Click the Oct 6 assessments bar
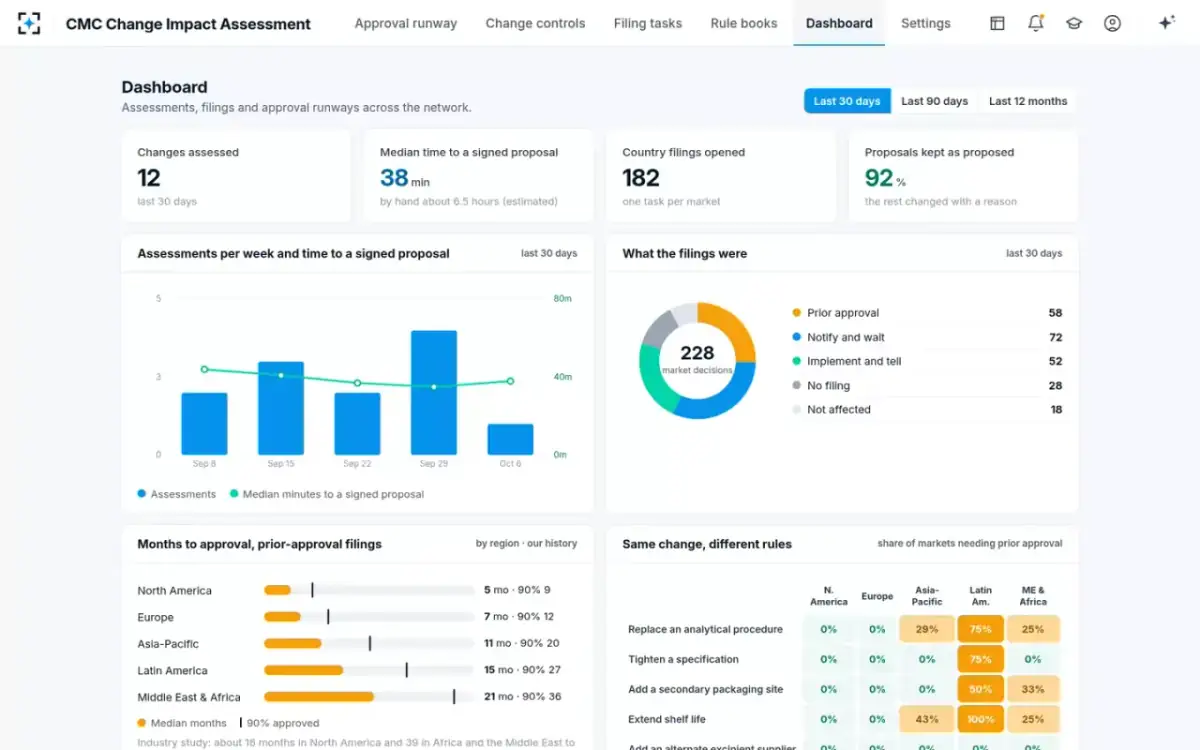1200x750 pixels. click(x=510, y=439)
